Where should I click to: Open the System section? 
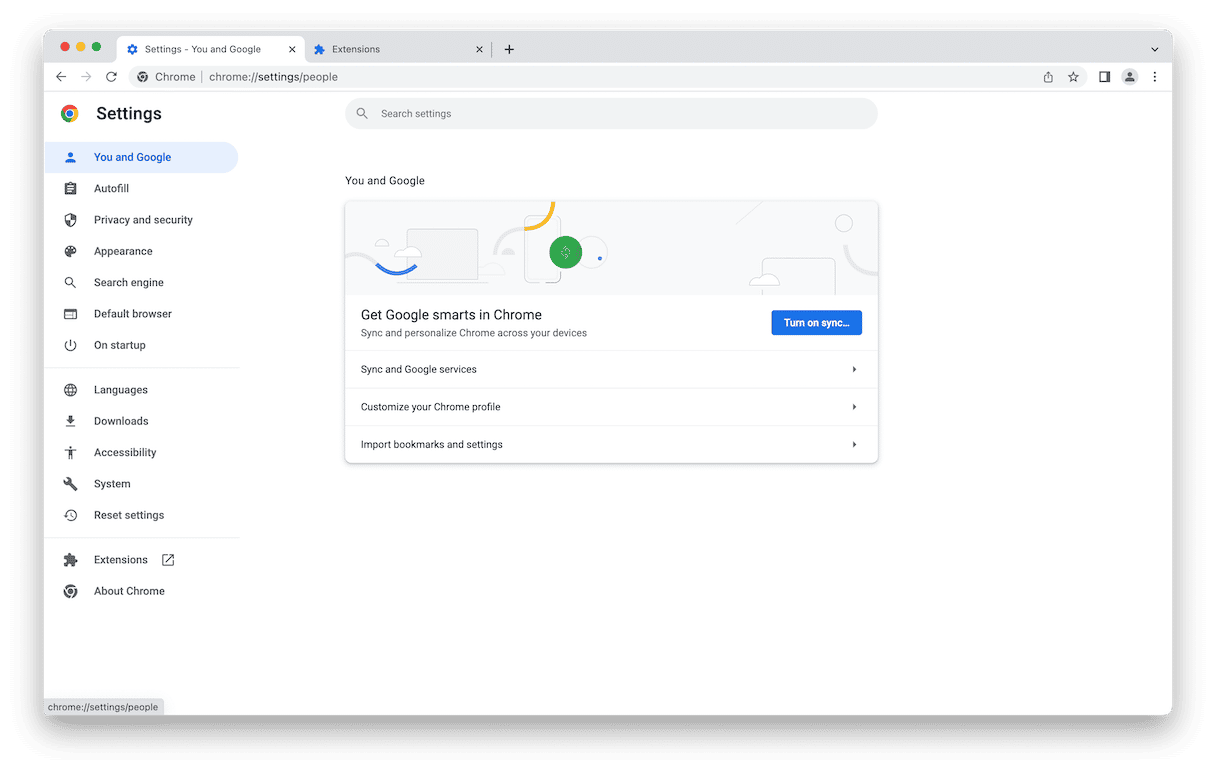click(141, 484)
